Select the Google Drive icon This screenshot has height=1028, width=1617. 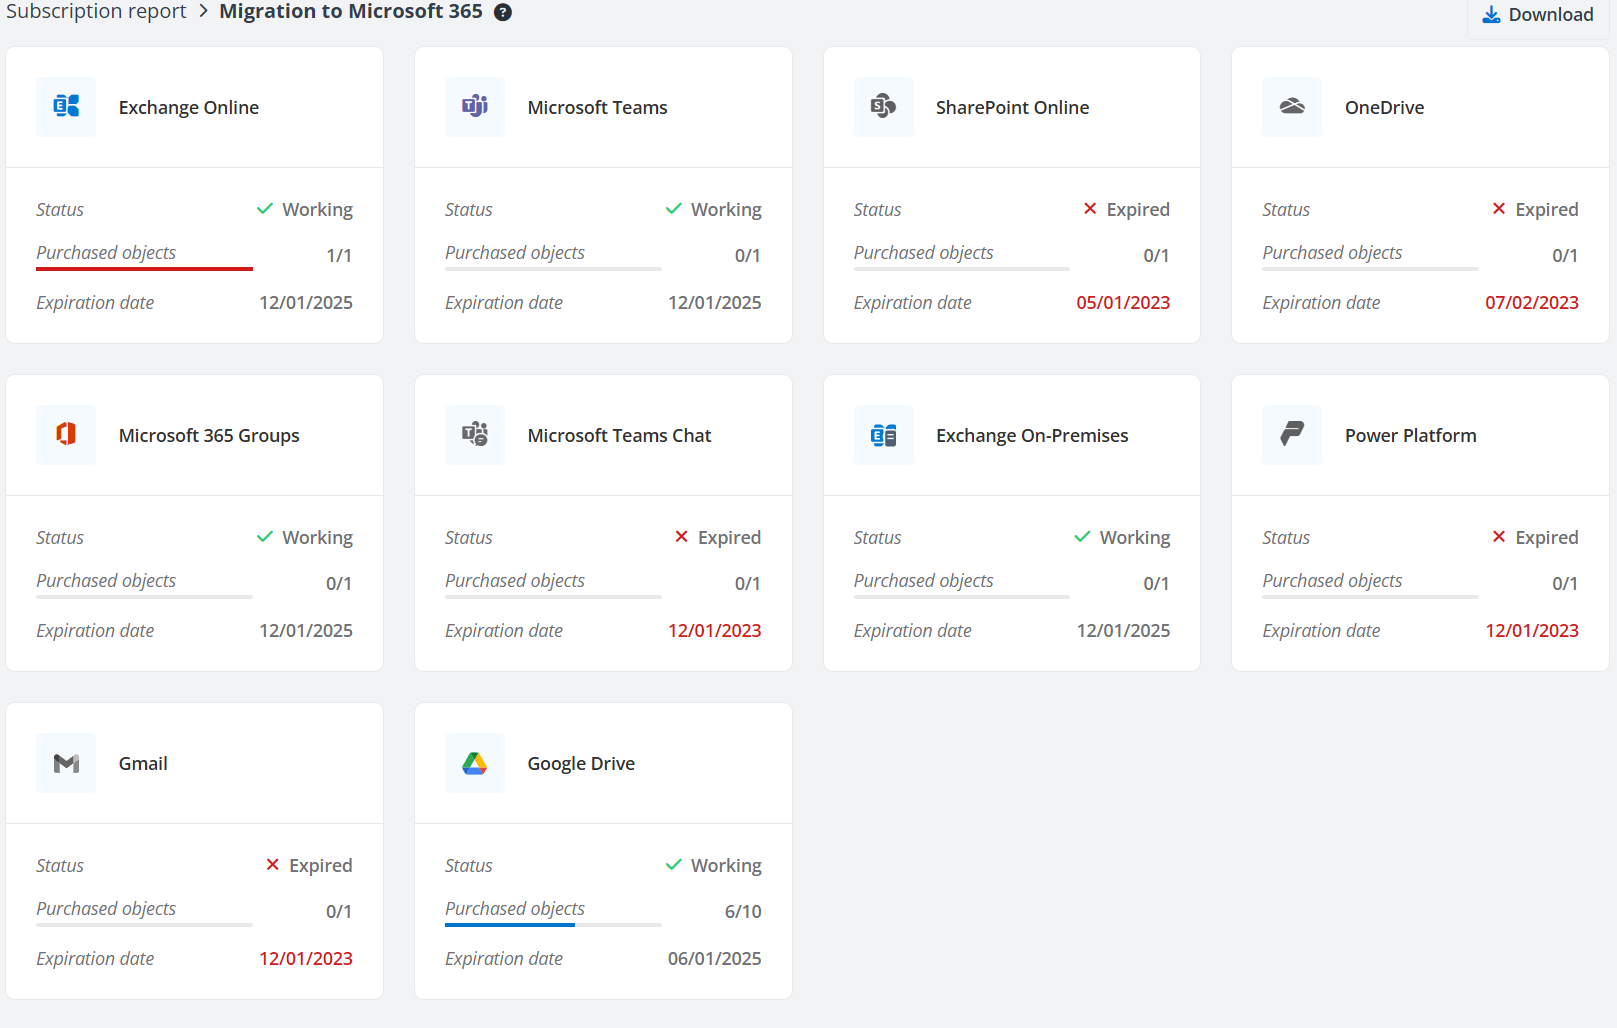click(x=474, y=763)
